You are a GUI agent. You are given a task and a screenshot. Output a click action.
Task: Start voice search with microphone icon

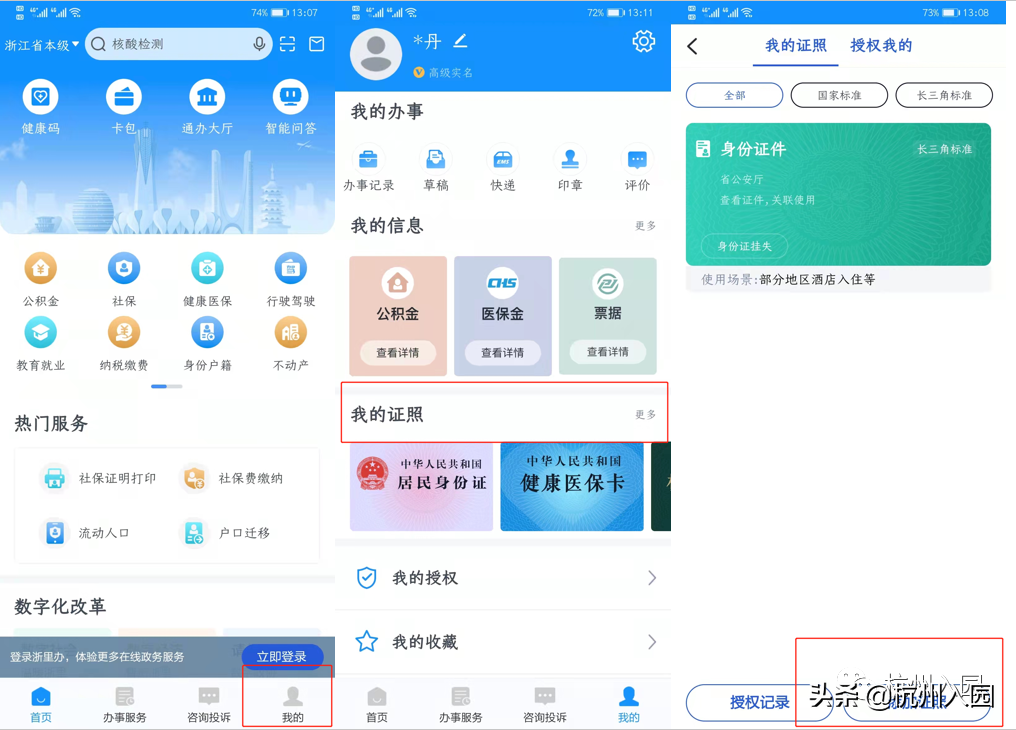click(259, 44)
